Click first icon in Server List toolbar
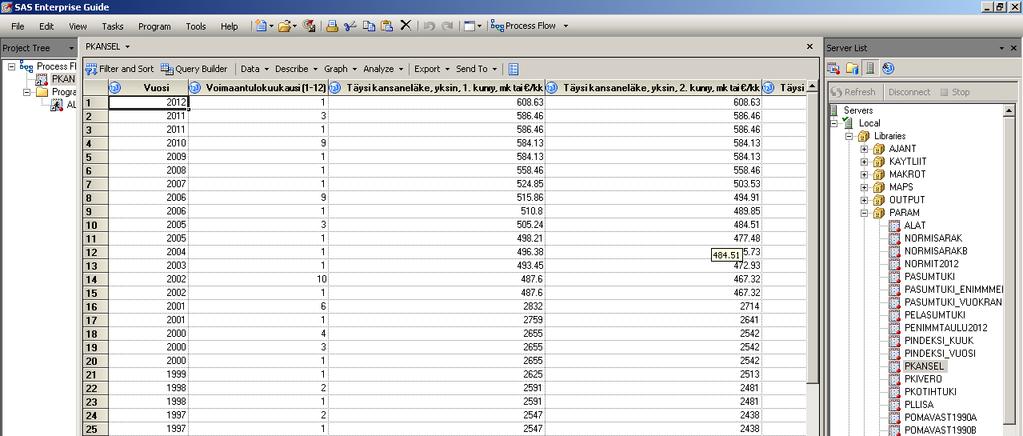The image size is (1023, 436). click(833, 69)
